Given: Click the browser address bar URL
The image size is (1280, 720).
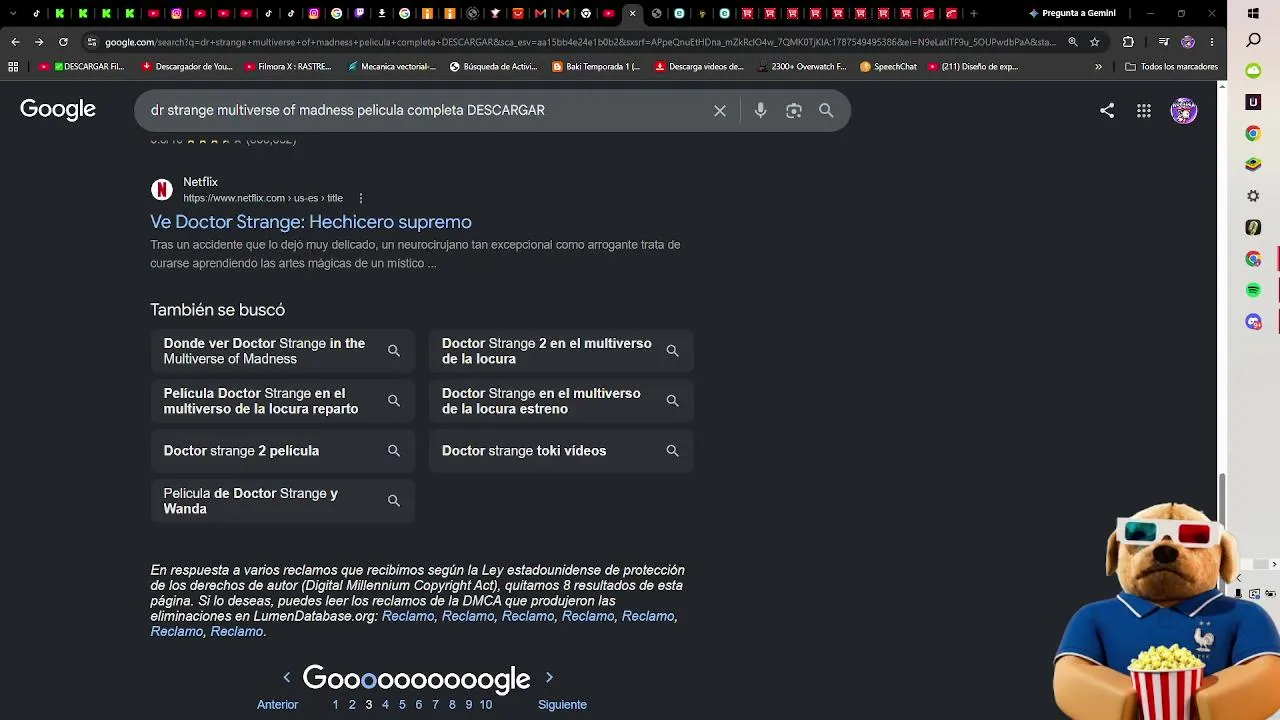Looking at the screenshot, I should [580, 42].
